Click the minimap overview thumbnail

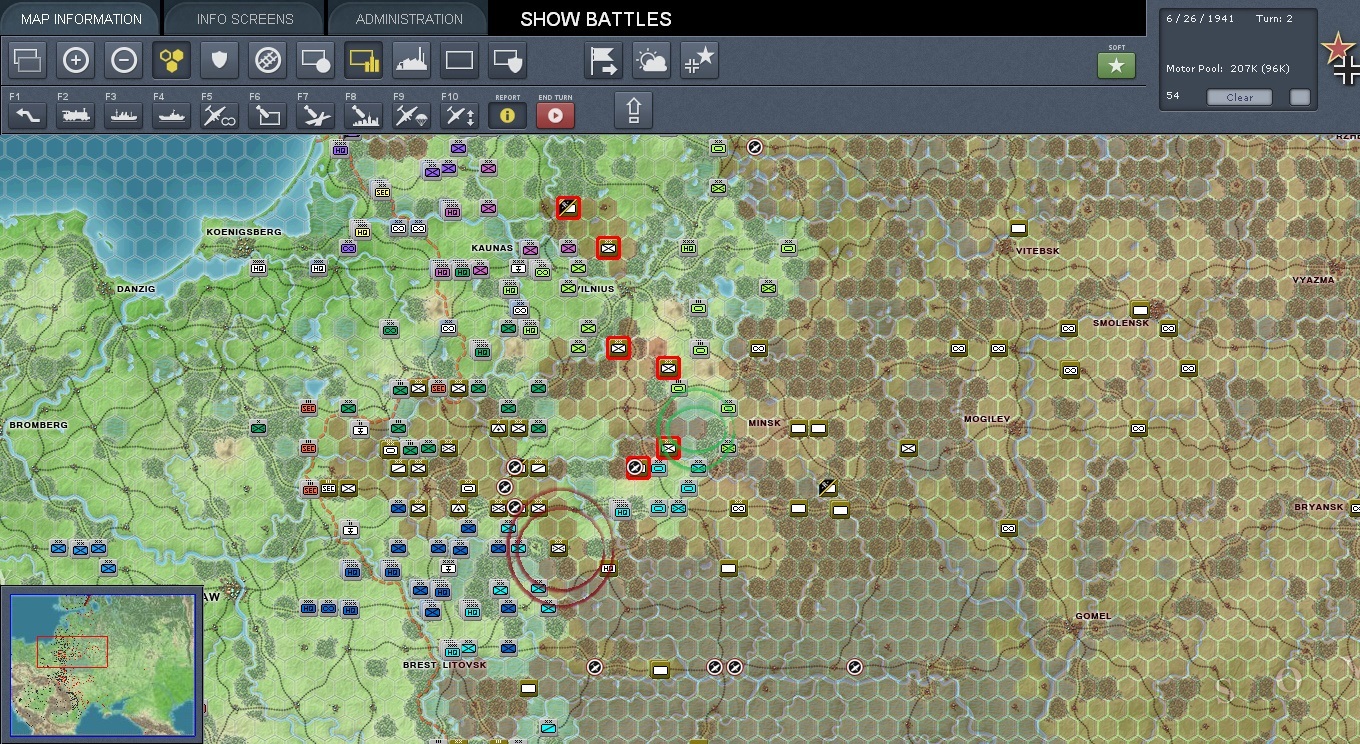tap(102, 665)
